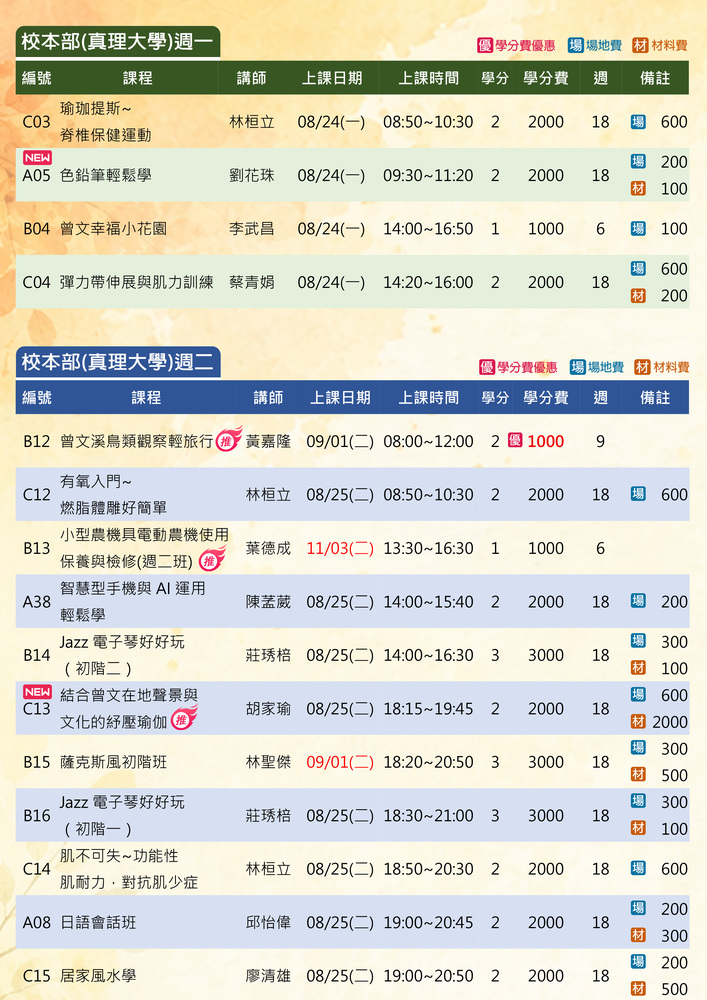Screen dimensions: 707x1000
Task: Click the 場 venue icon in the C14 row
Action: coord(638,868)
